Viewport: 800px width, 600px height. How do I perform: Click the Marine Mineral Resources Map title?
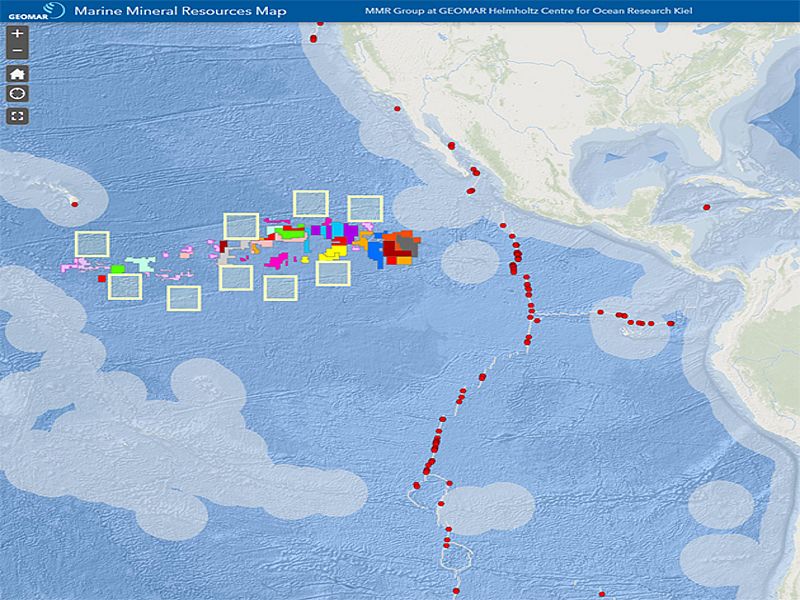[180, 12]
